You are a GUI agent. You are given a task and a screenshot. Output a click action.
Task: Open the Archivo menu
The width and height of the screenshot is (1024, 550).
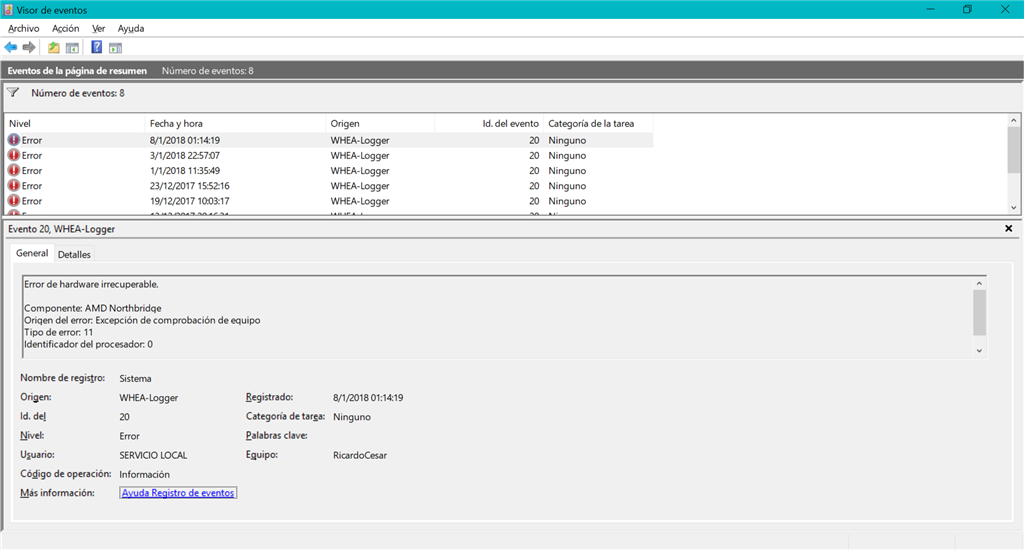coord(24,28)
